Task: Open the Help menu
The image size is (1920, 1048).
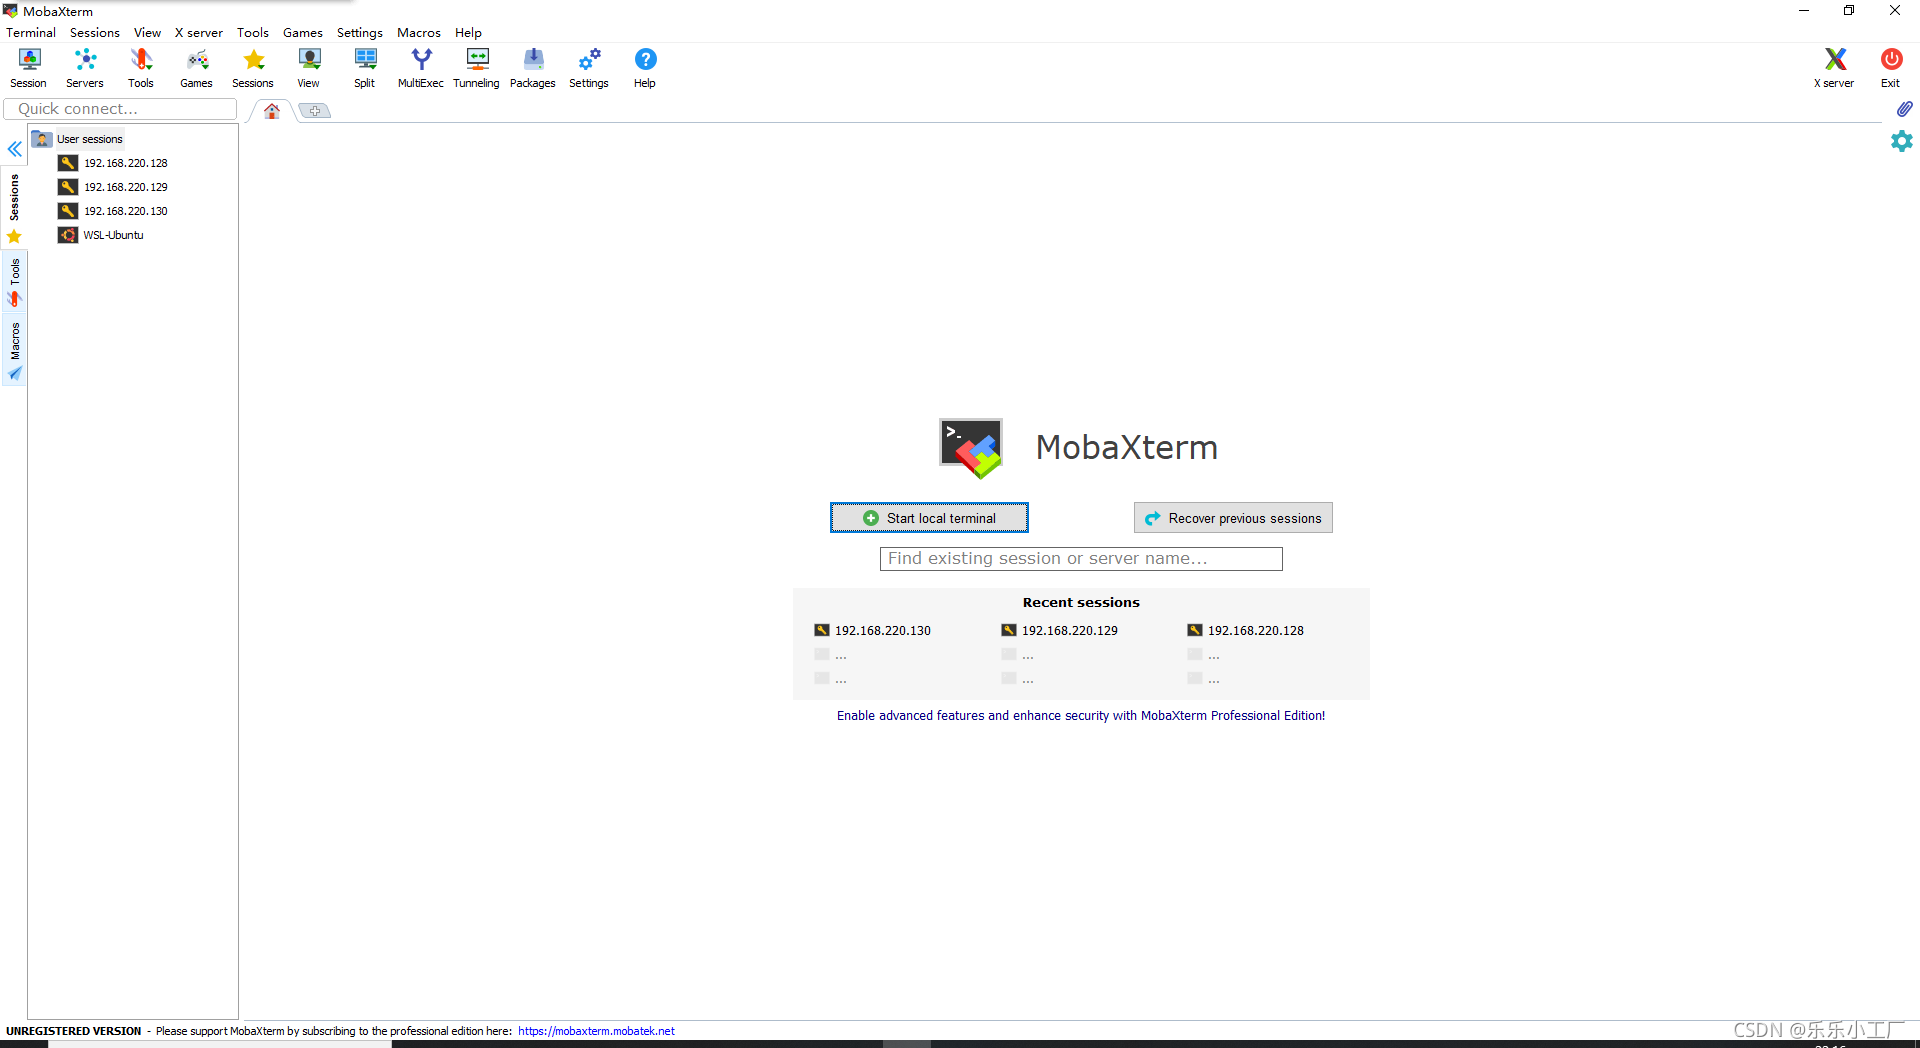Action: (468, 32)
